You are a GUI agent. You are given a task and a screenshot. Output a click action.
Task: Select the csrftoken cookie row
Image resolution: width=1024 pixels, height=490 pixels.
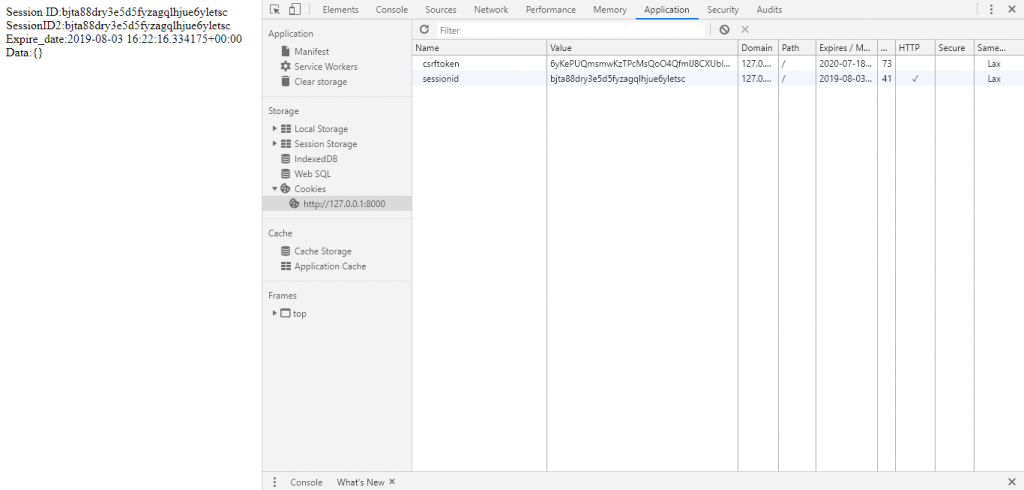718,63
